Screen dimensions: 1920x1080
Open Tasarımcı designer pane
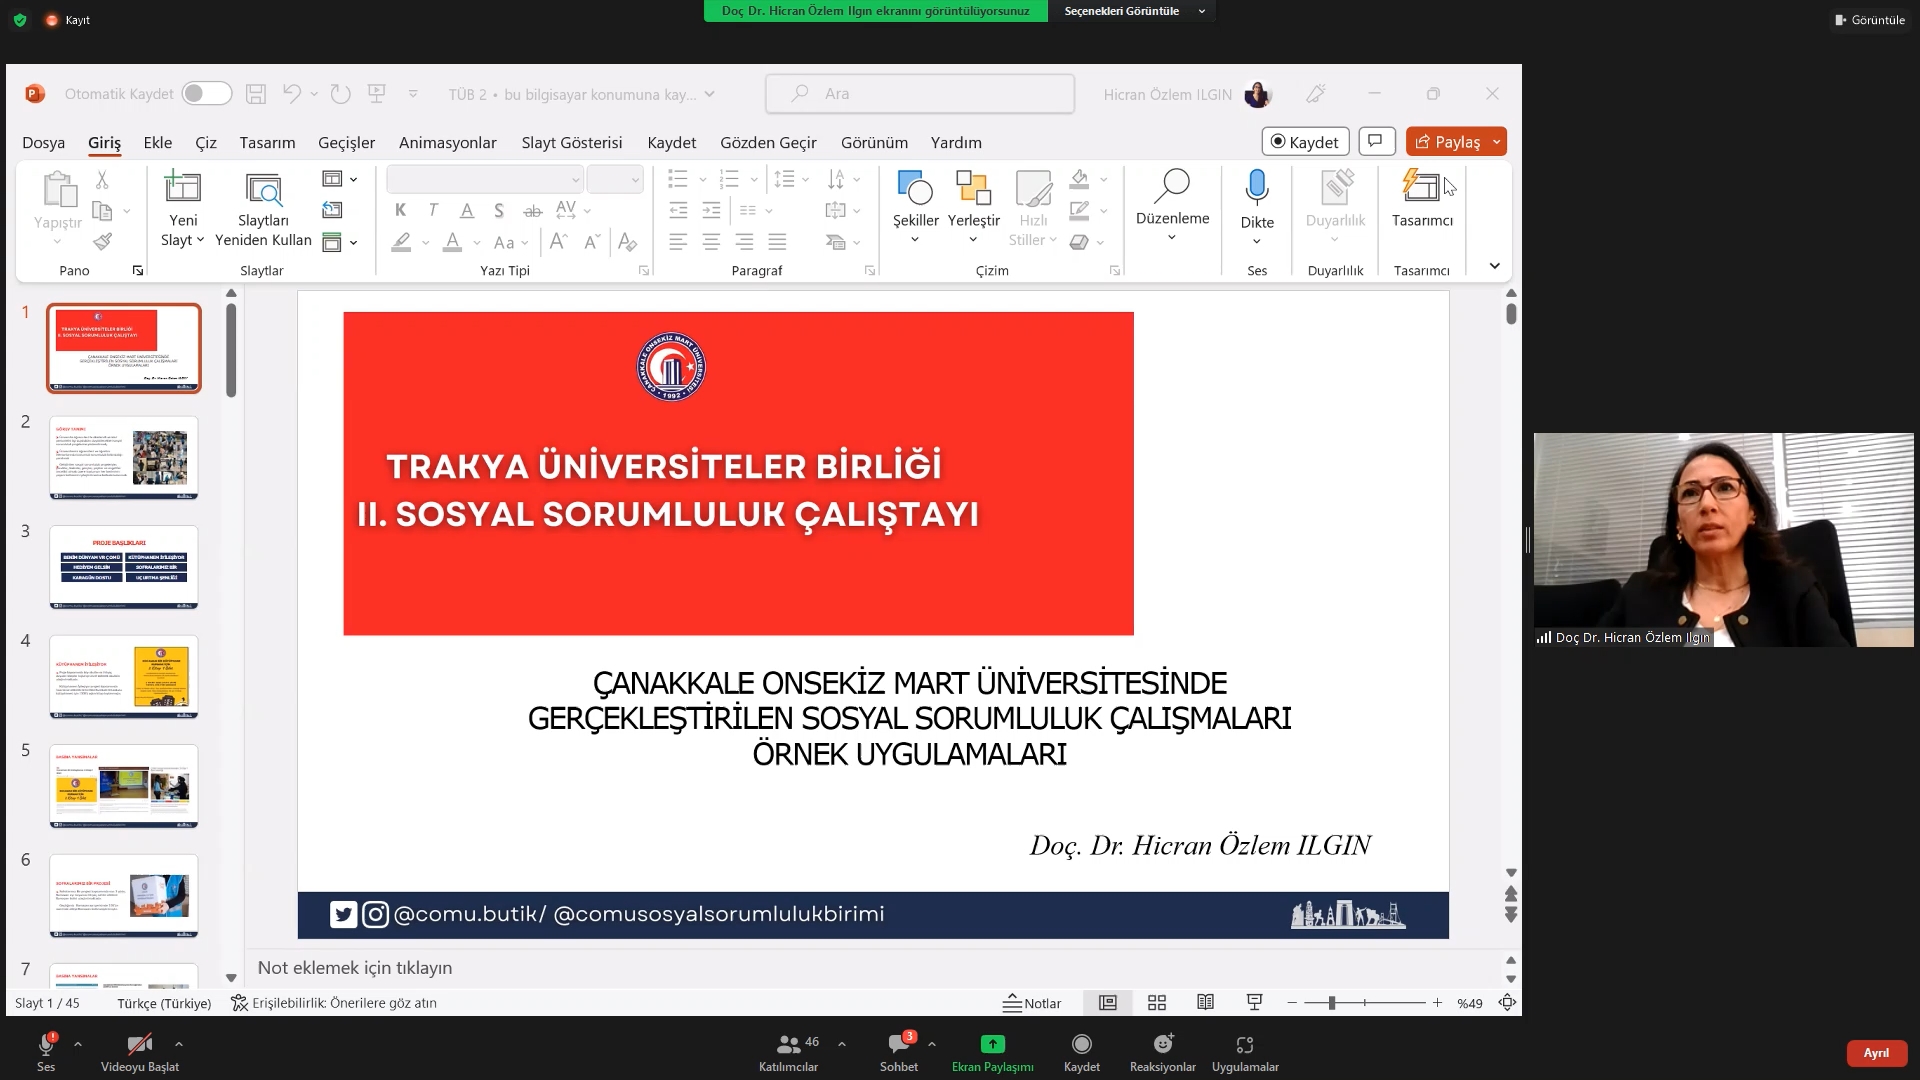tap(1422, 198)
